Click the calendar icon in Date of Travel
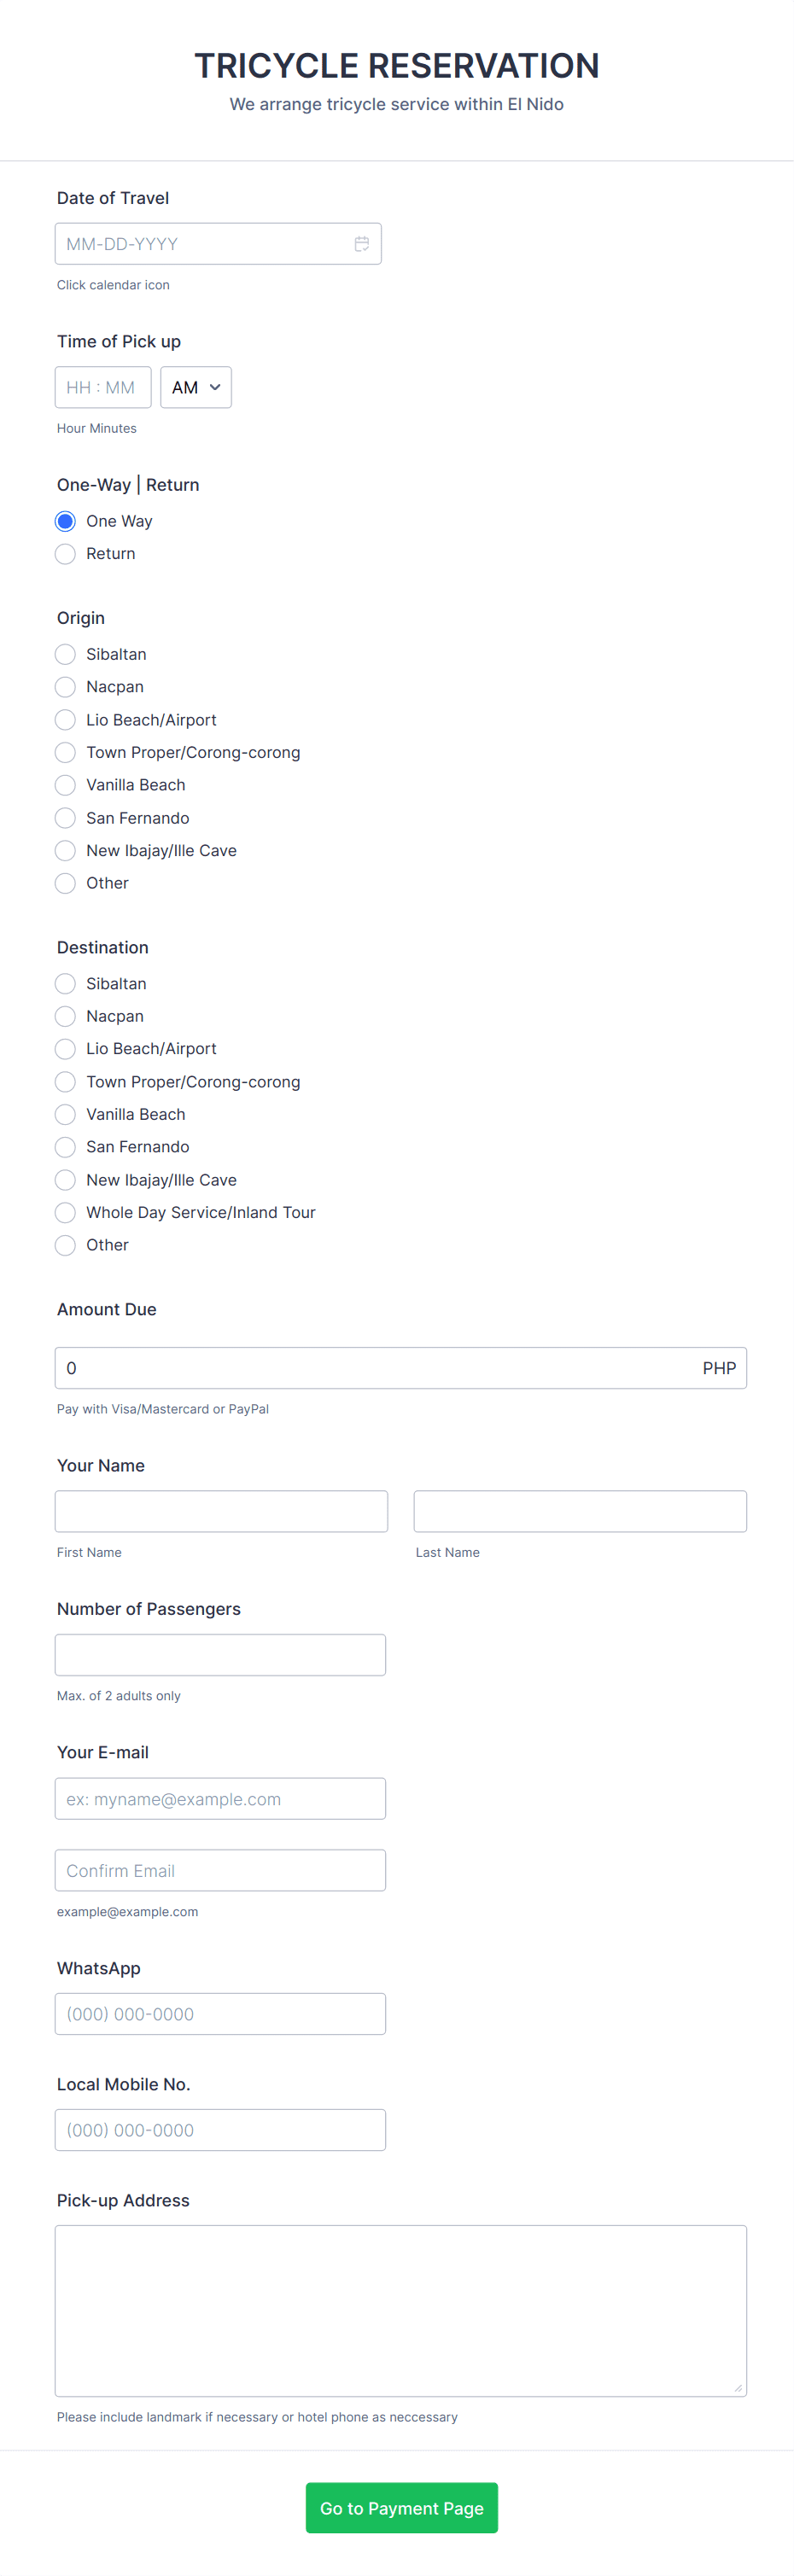This screenshot has width=794, height=2576. click(361, 243)
